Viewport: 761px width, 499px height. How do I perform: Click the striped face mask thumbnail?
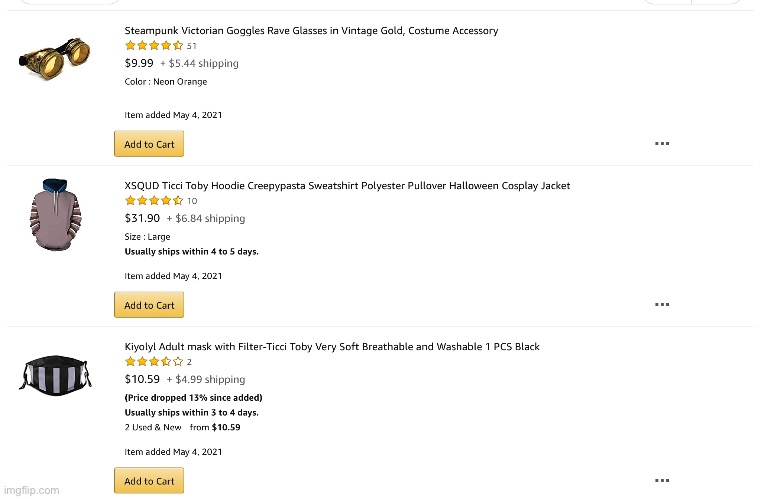(55, 375)
